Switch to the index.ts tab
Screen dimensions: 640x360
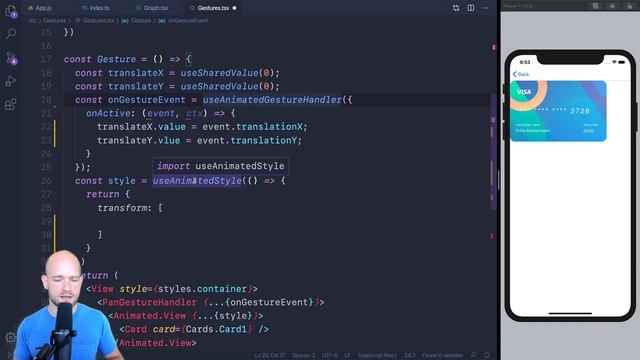tap(96, 8)
